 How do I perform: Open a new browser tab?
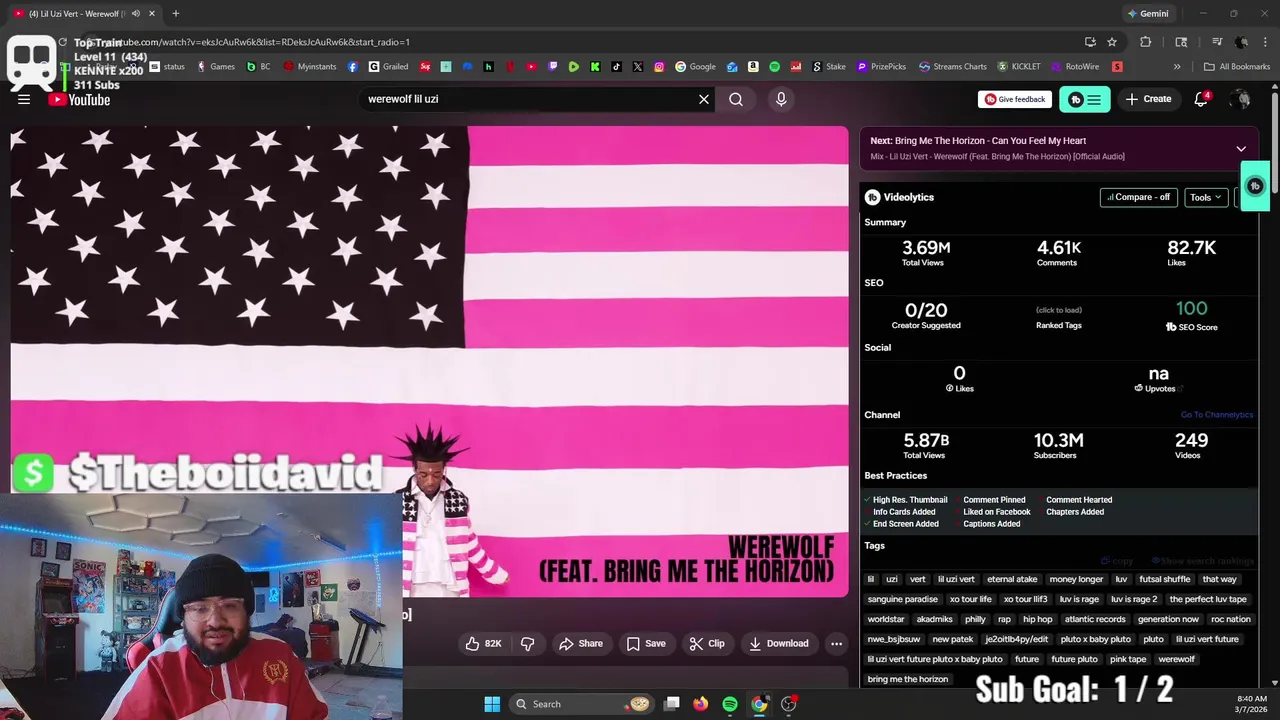click(176, 14)
